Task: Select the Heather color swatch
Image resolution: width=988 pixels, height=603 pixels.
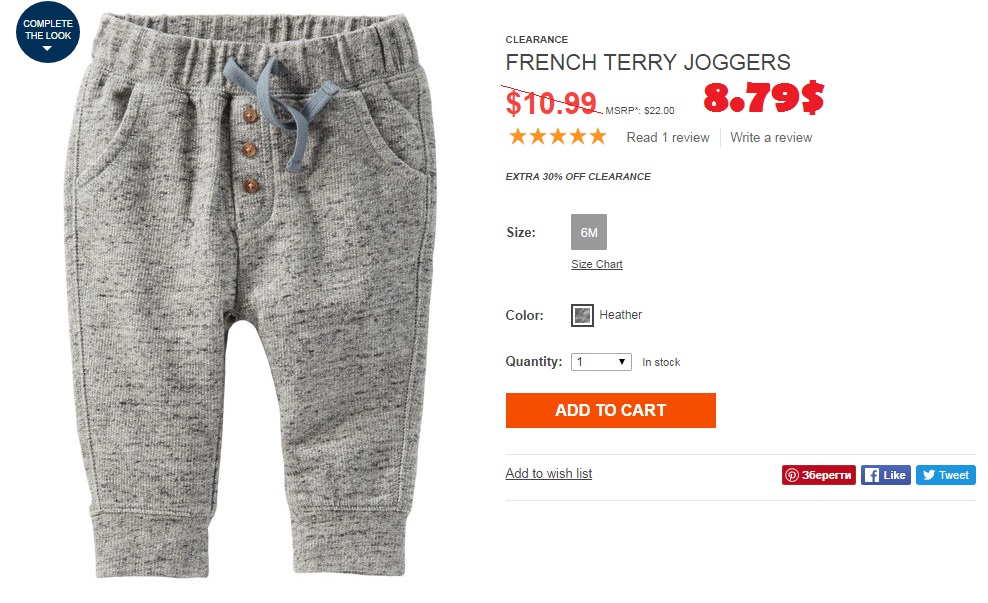Action: point(582,315)
